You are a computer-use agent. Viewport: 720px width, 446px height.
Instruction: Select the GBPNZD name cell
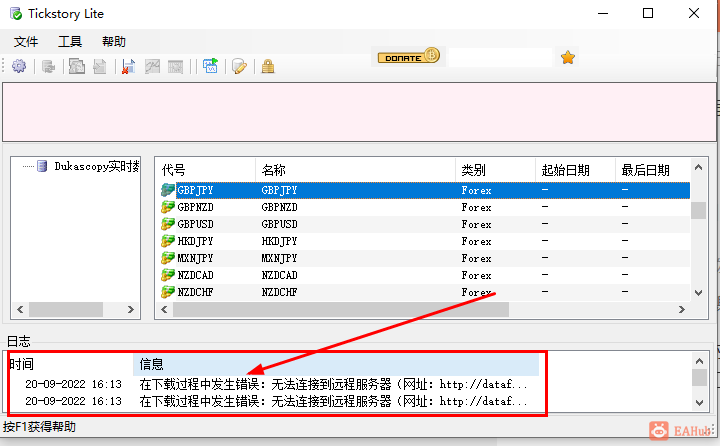point(280,207)
